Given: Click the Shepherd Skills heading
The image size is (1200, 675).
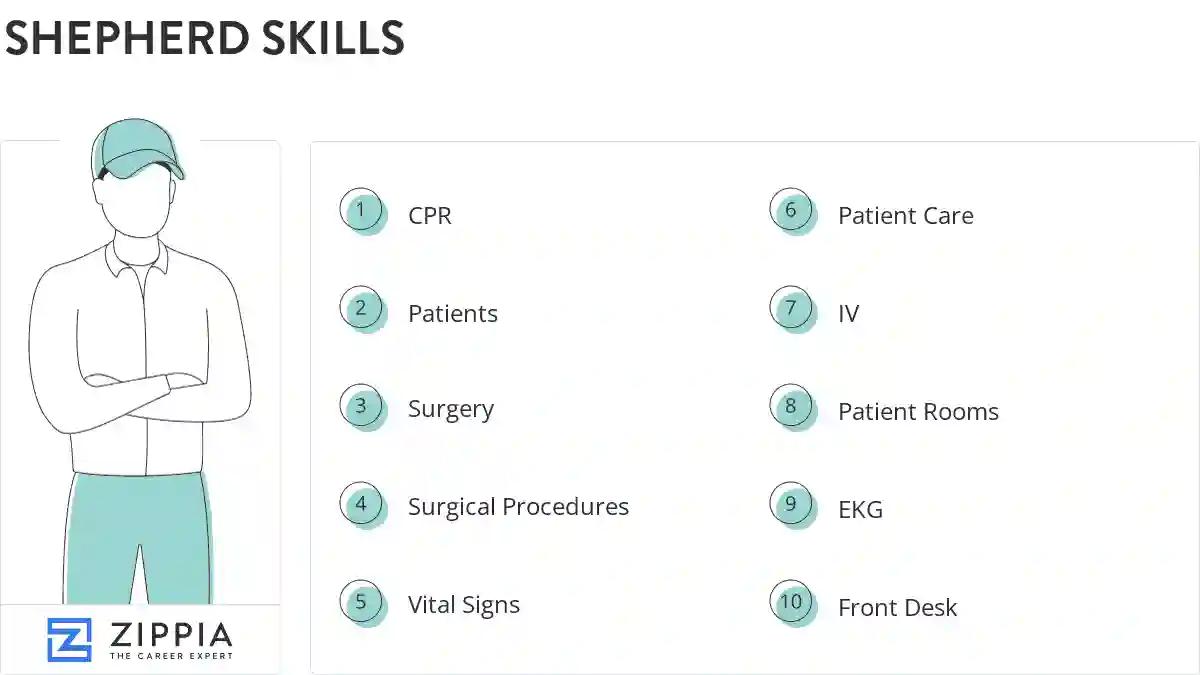Looking at the screenshot, I should click(204, 38).
